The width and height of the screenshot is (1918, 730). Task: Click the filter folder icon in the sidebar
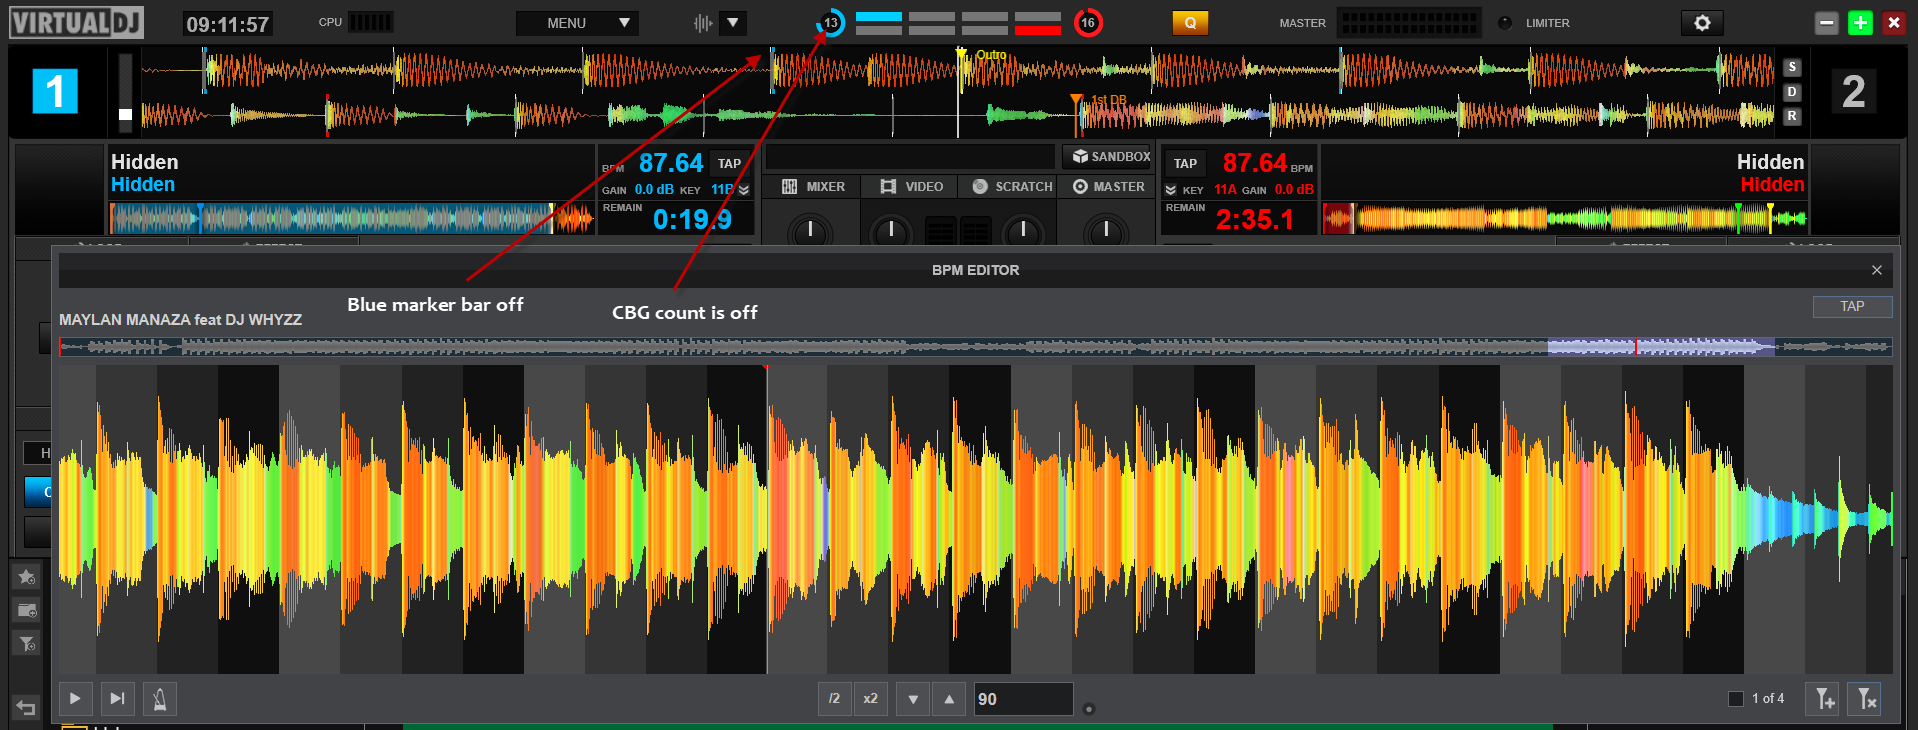(x=26, y=643)
